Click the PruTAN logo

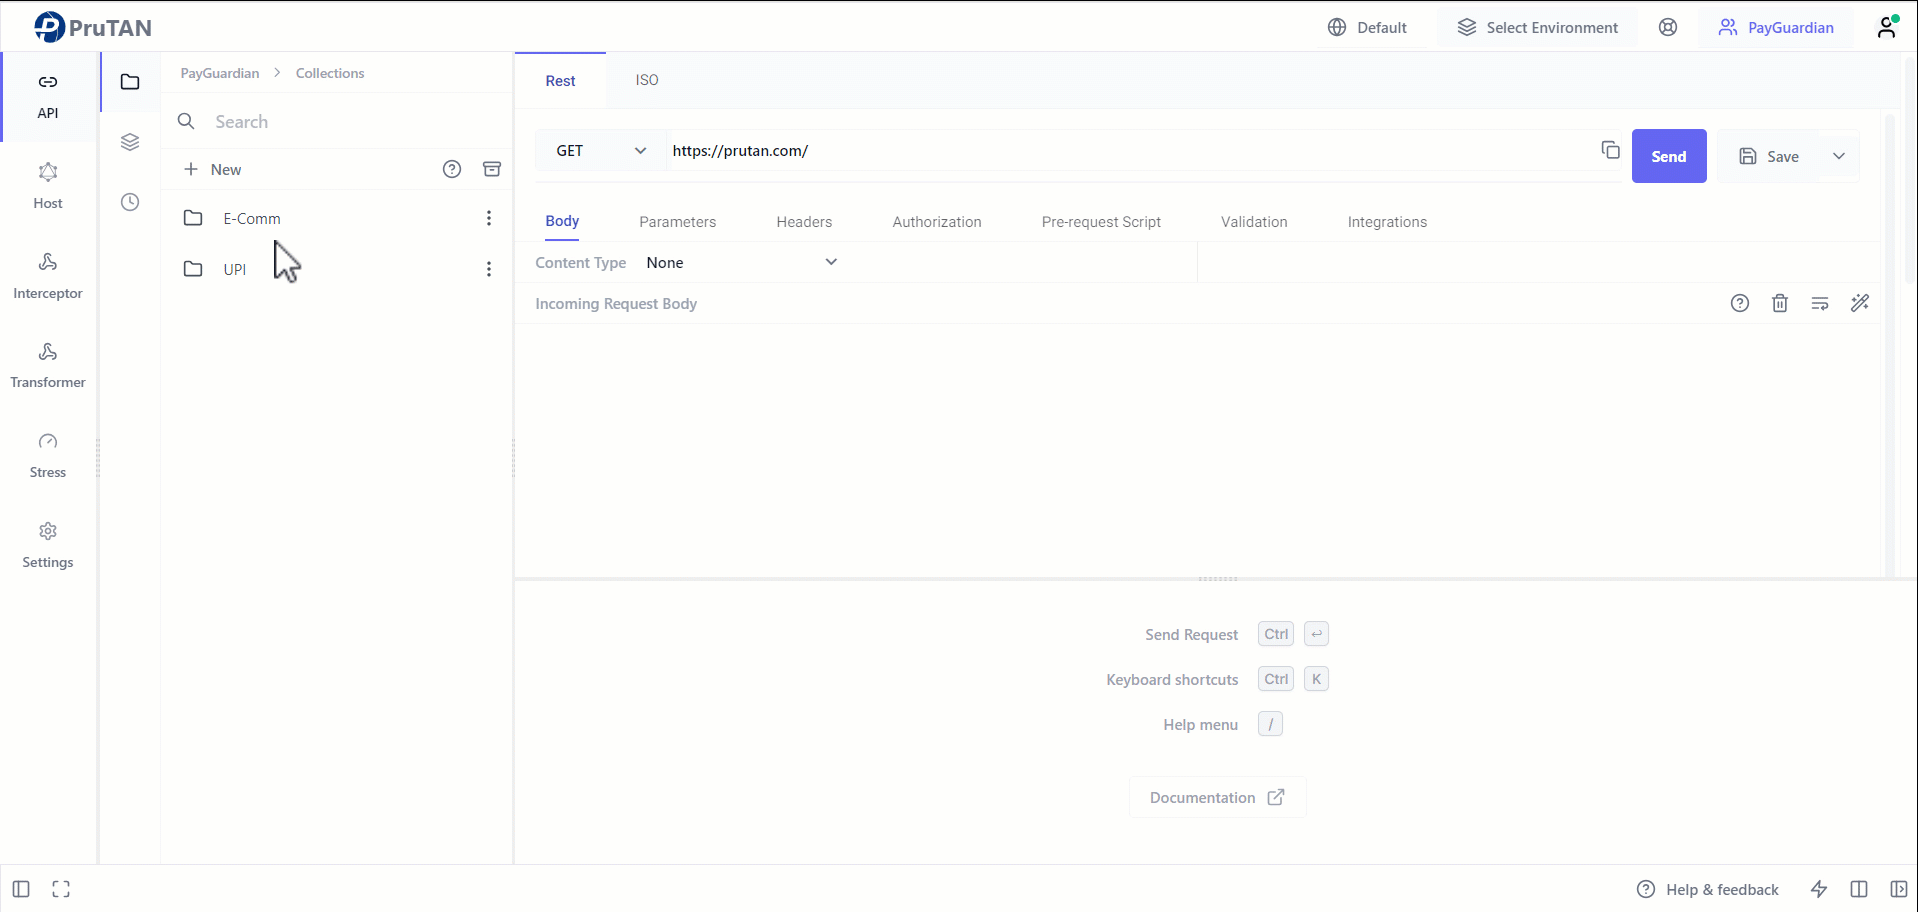pyautogui.click(x=93, y=27)
